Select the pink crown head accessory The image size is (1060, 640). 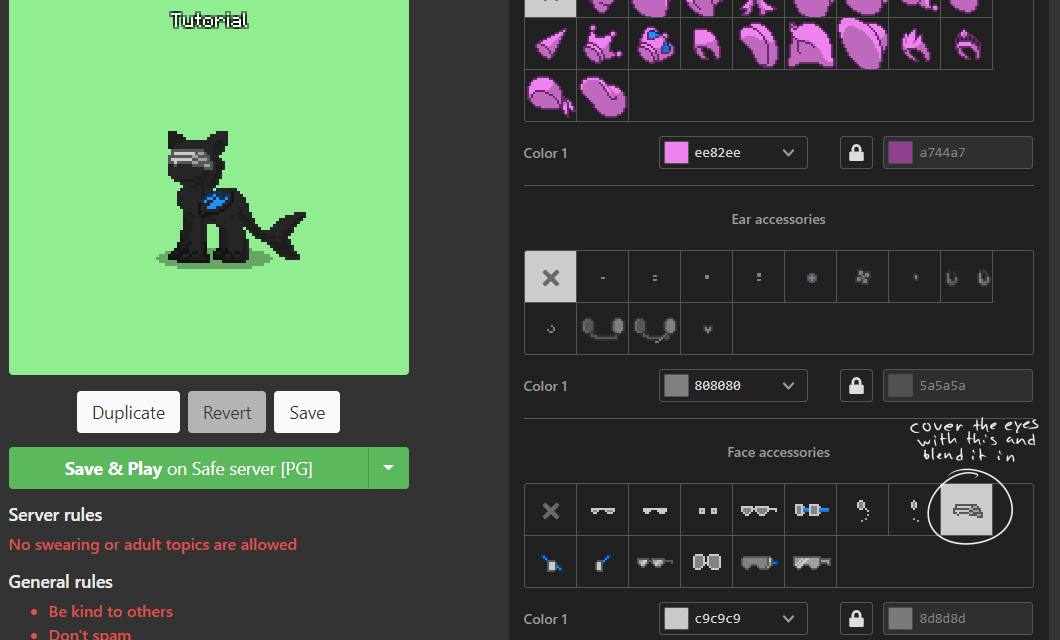(x=602, y=44)
